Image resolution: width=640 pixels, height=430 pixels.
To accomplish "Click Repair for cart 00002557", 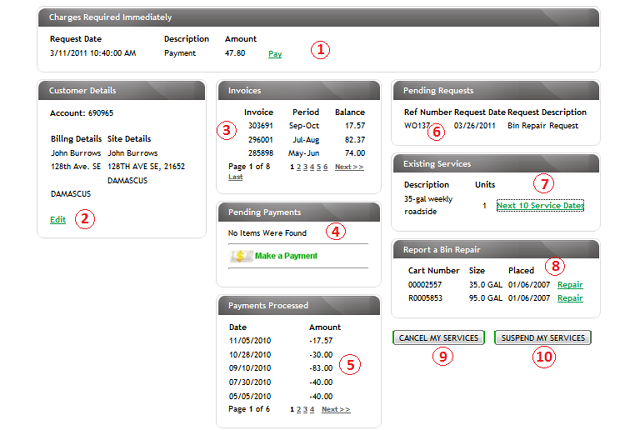I will [570, 284].
